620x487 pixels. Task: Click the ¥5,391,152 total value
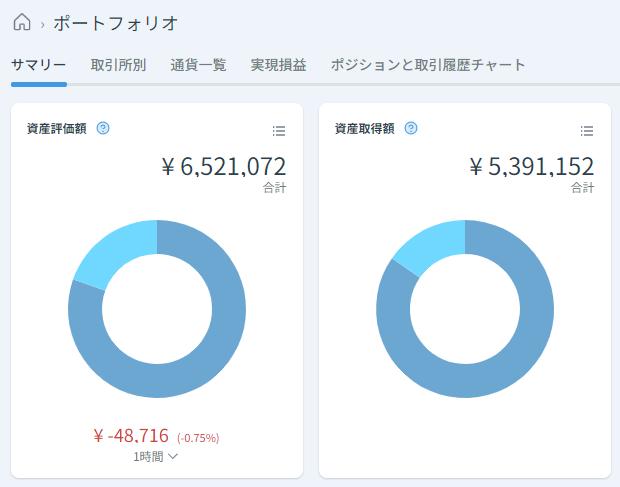pyautogui.click(x=532, y=166)
